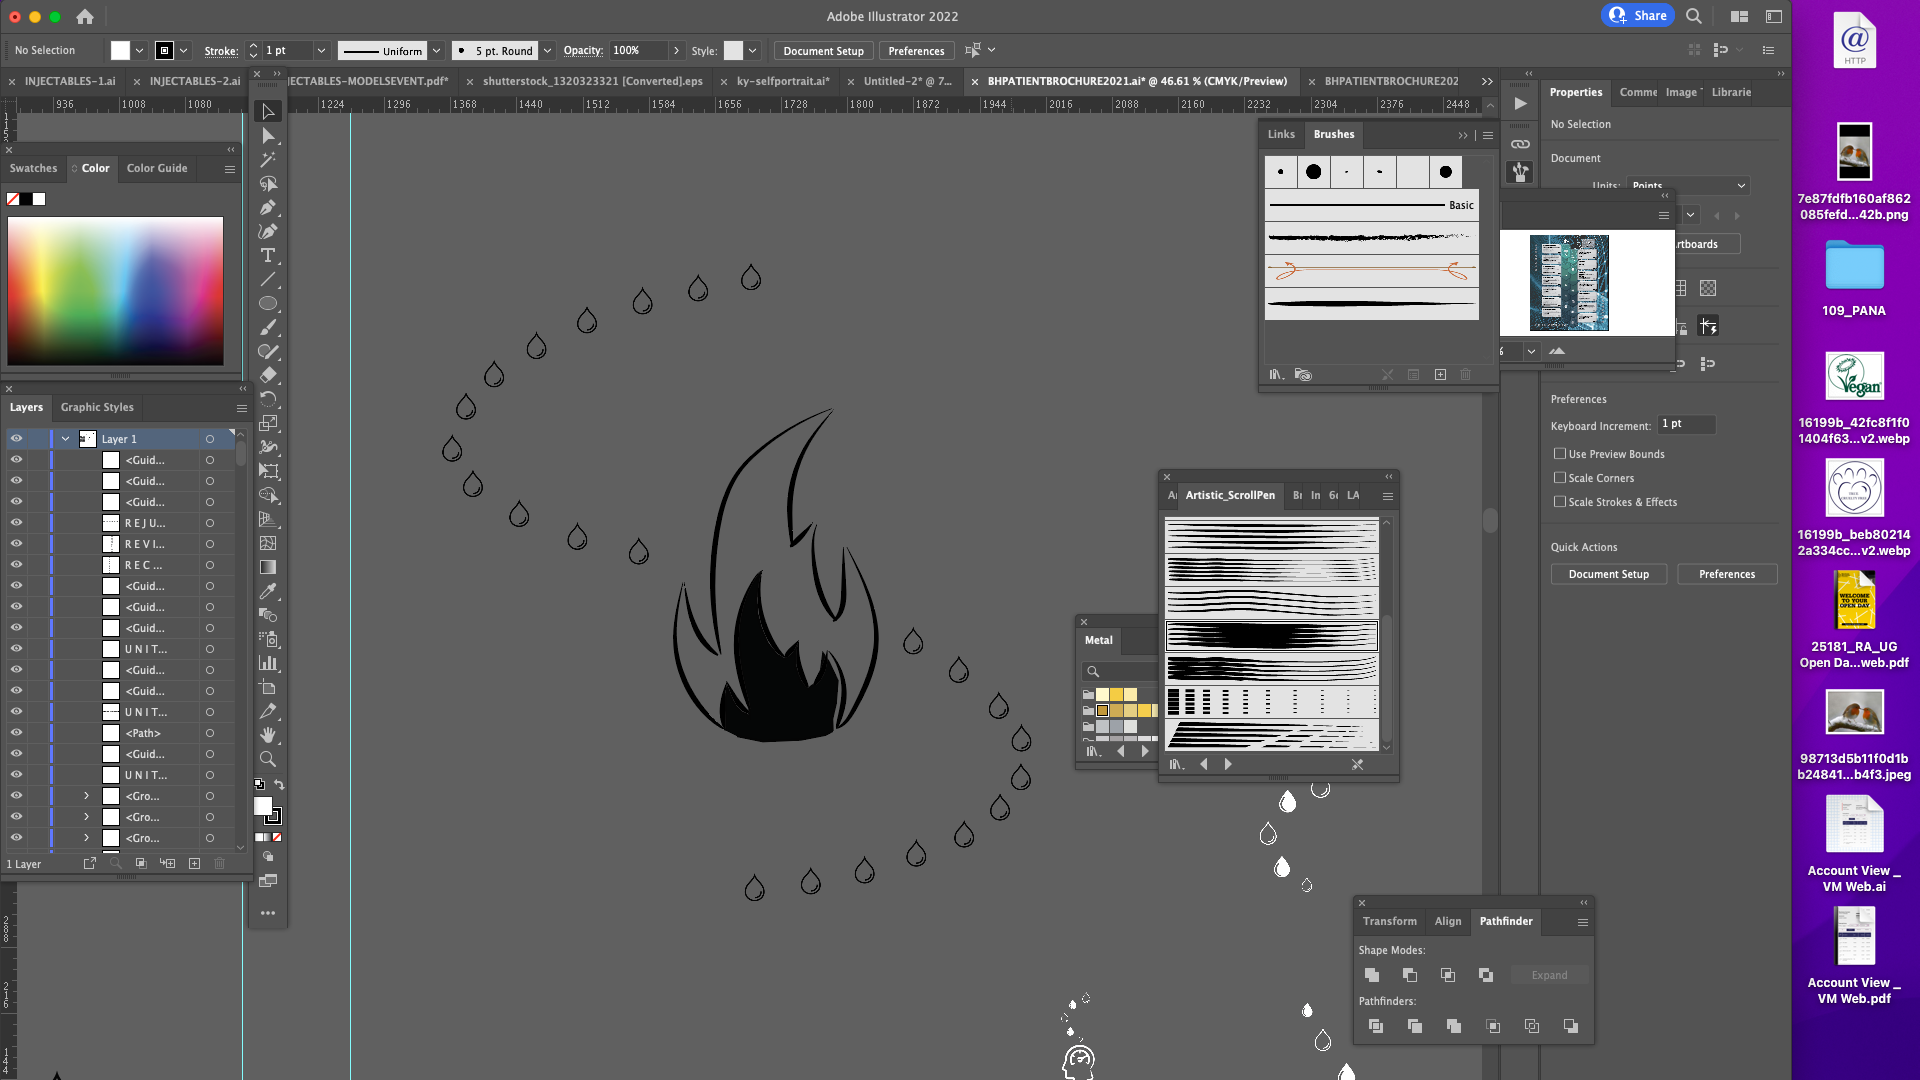The image size is (1920, 1080).
Task: Create new layer in Layers panel
Action: pos(194,863)
